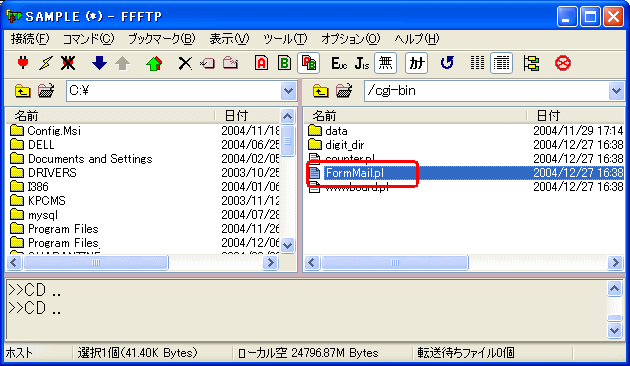Click the blue circular Refresh icon
Screen dimensions: 630x366
(x=447, y=63)
